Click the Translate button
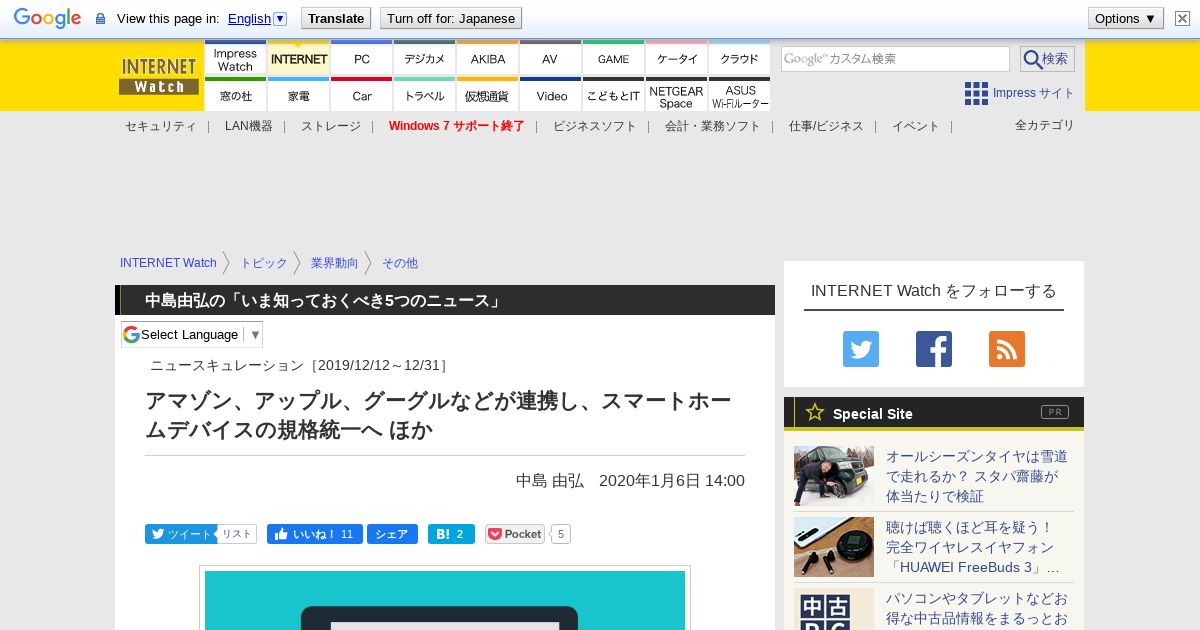The width and height of the screenshot is (1200, 630). click(335, 18)
